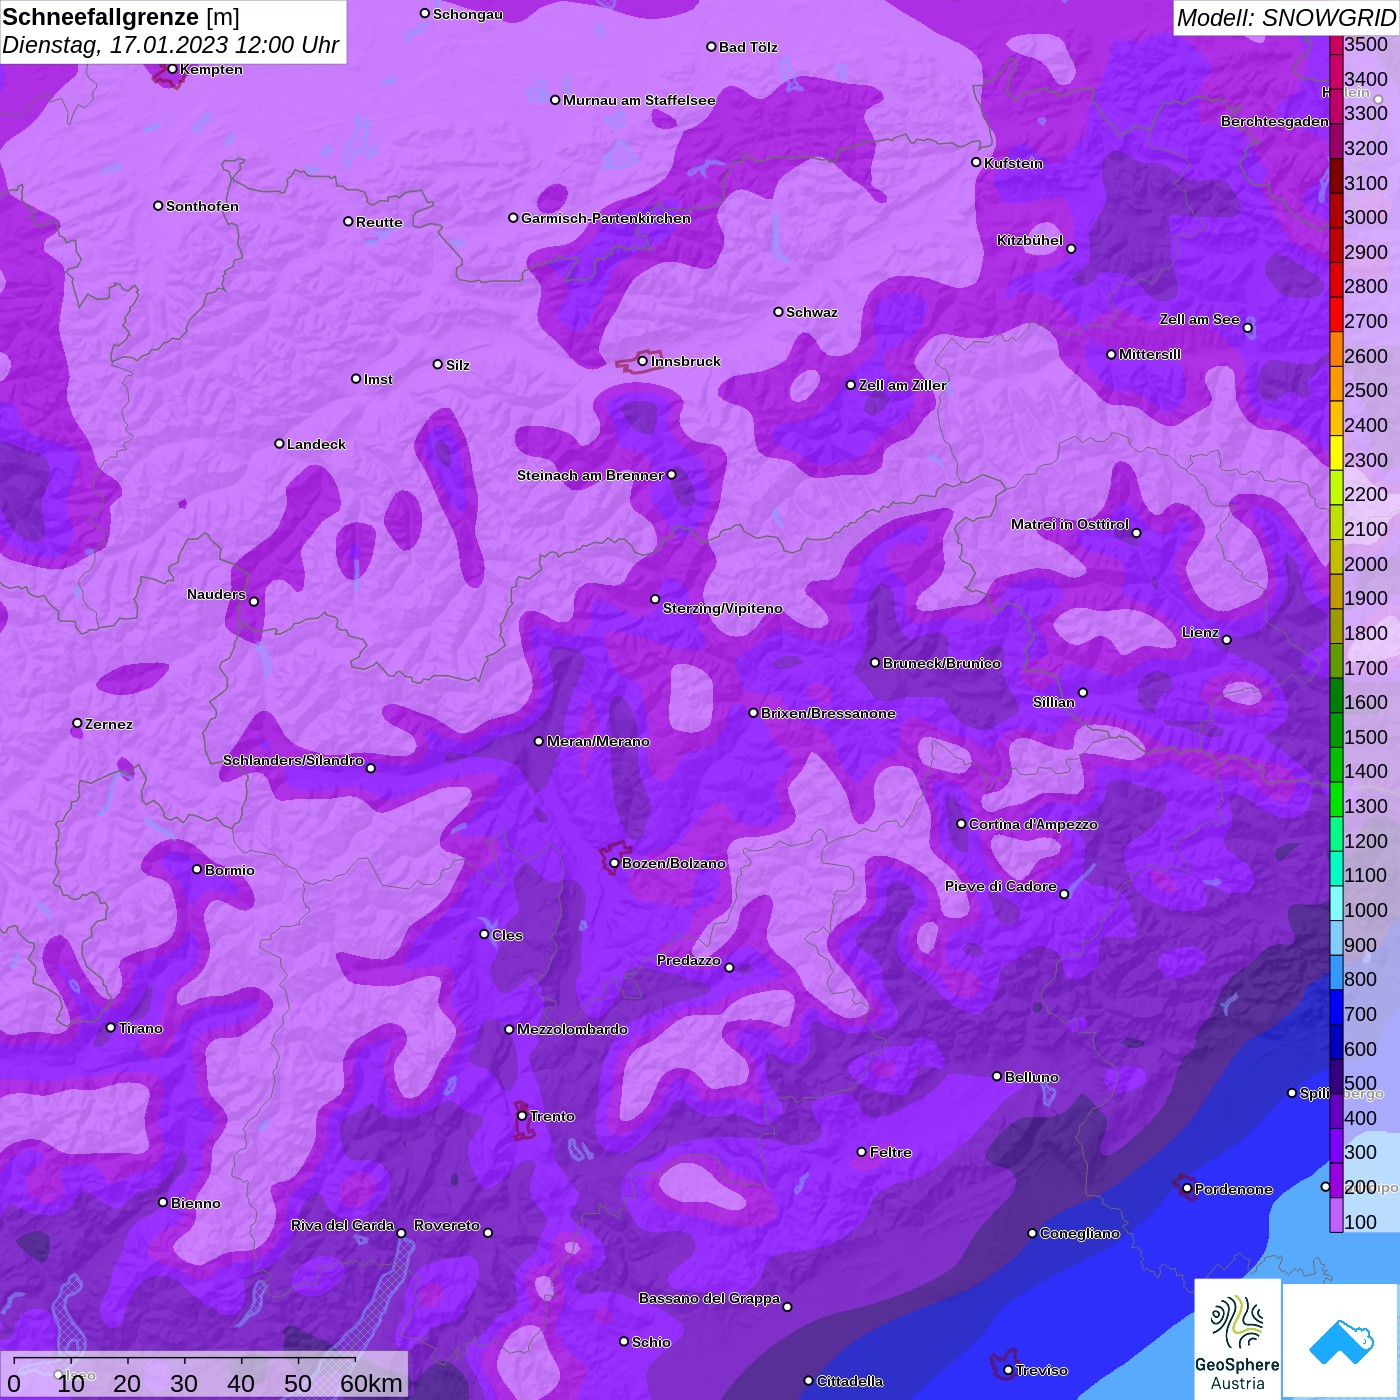Select the Lienz map label
This screenshot has width=1400, height=1400.
coord(1200,632)
